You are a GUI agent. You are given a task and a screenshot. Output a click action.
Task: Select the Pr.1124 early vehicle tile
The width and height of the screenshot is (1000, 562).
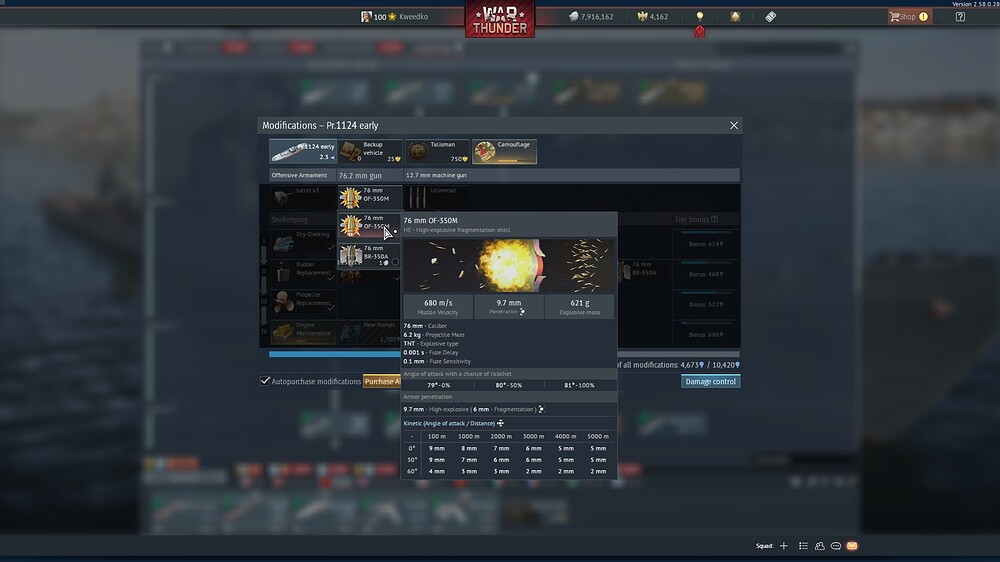(x=303, y=152)
